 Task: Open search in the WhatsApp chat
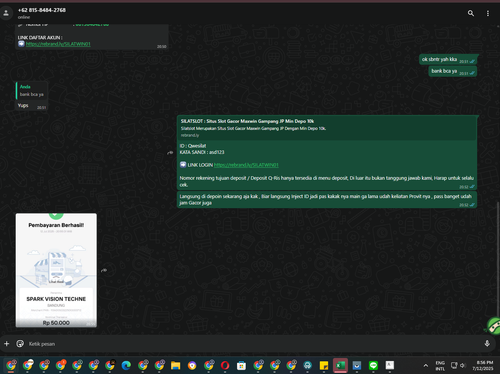pyautogui.click(x=471, y=13)
